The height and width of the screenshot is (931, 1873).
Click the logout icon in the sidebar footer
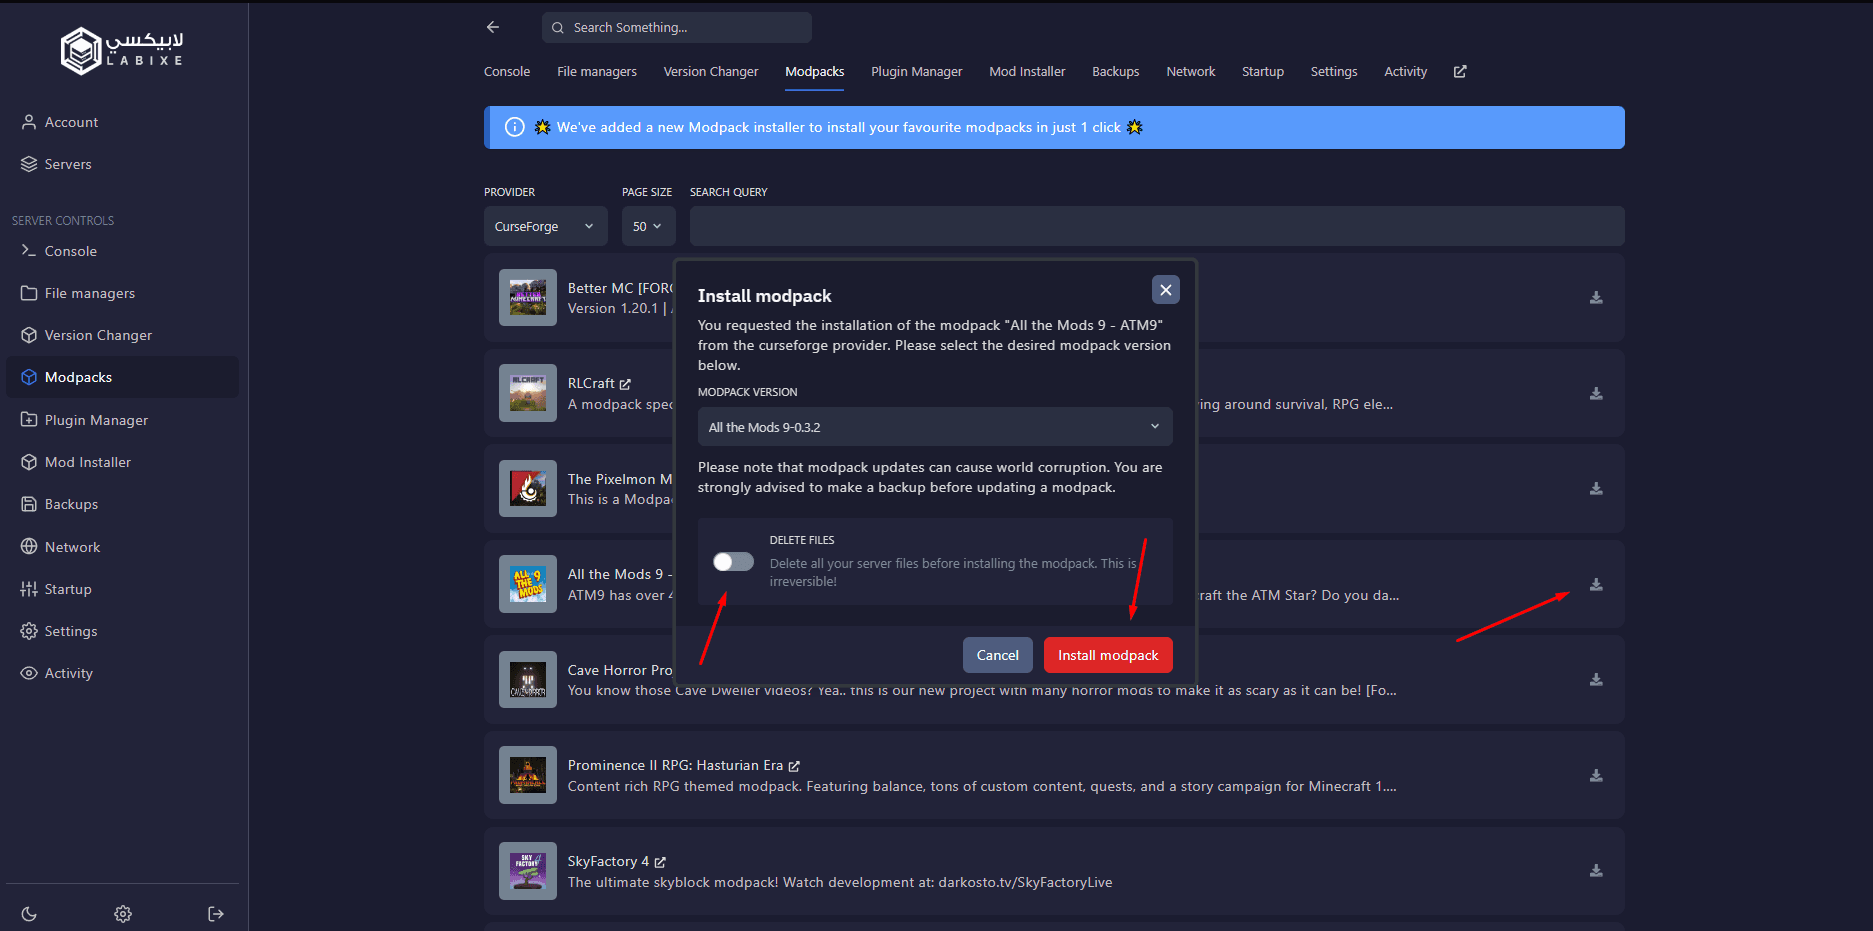click(x=216, y=914)
